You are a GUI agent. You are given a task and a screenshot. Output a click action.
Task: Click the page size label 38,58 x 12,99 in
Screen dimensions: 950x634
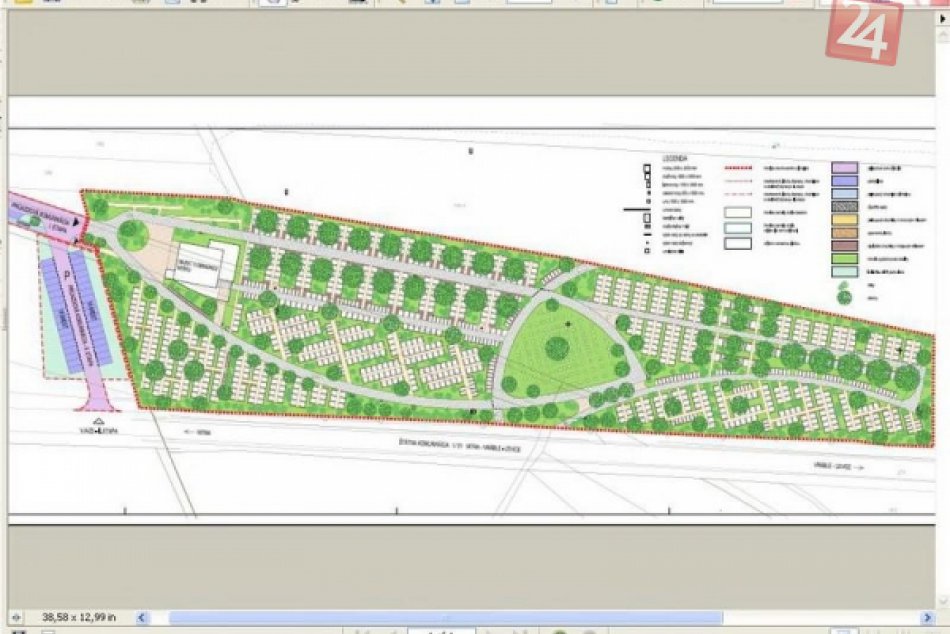point(78,618)
